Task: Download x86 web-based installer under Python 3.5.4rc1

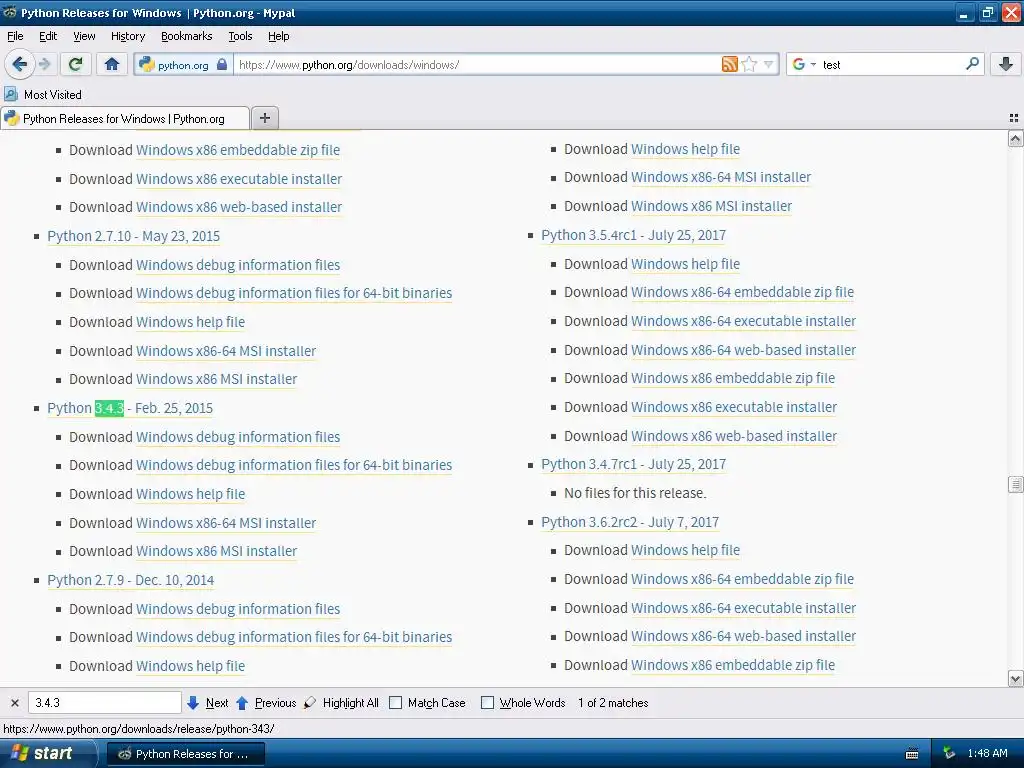Action: [x=734, y=436]
